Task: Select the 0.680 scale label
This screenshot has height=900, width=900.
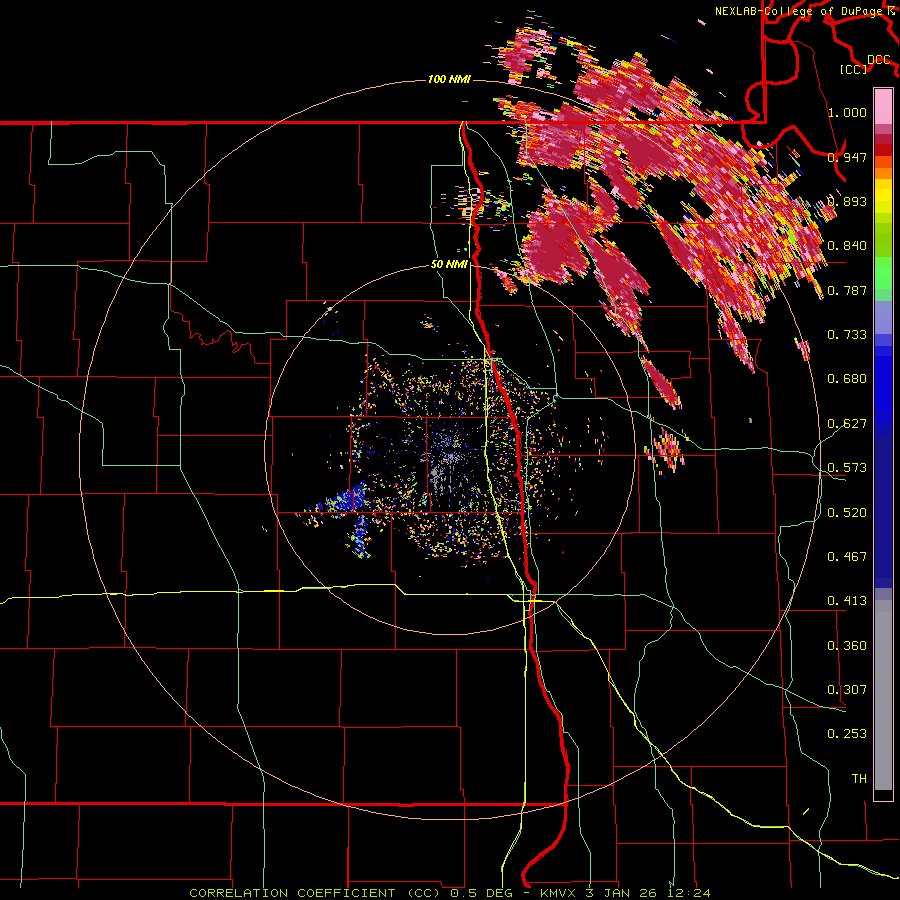Action: point(847,379)
